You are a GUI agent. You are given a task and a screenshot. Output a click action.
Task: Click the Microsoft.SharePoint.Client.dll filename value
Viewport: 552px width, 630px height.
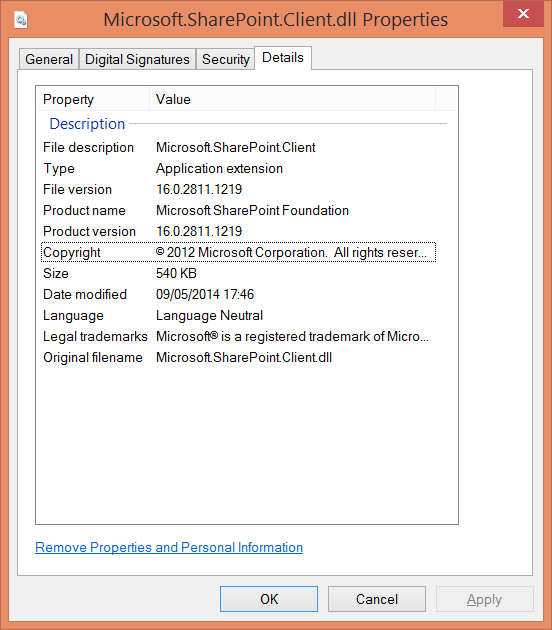click(x=244, y=357)
